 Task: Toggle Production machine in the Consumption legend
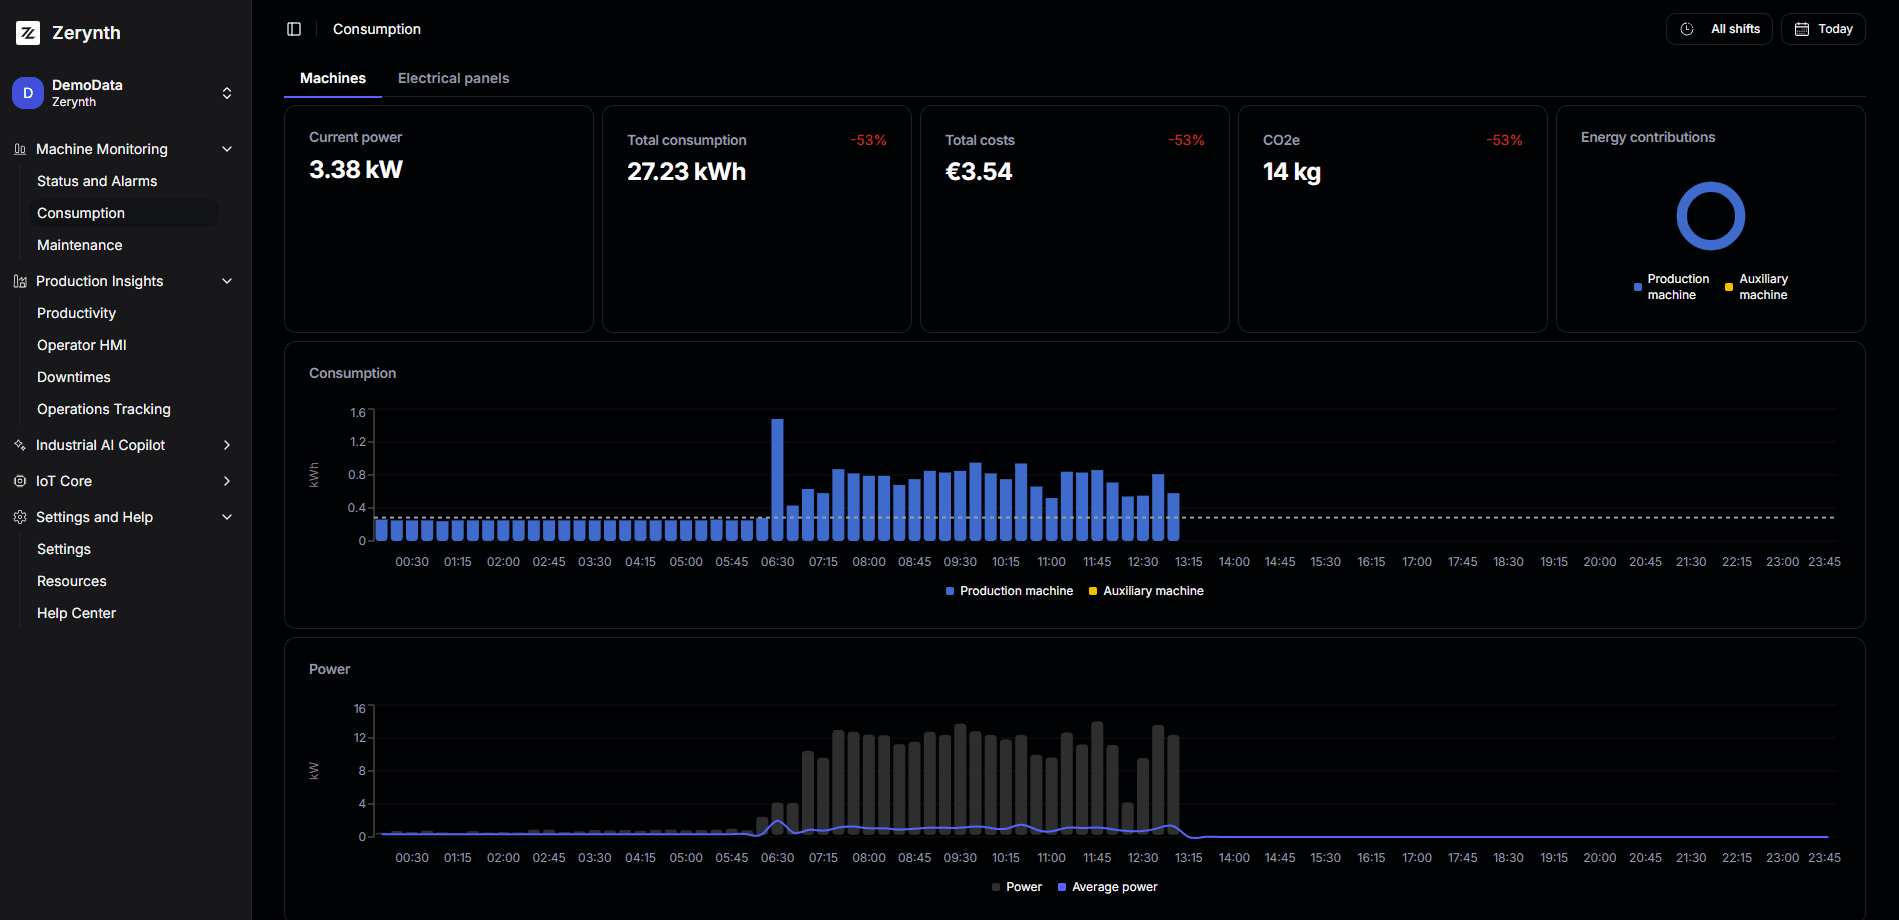coord(1009,590)
